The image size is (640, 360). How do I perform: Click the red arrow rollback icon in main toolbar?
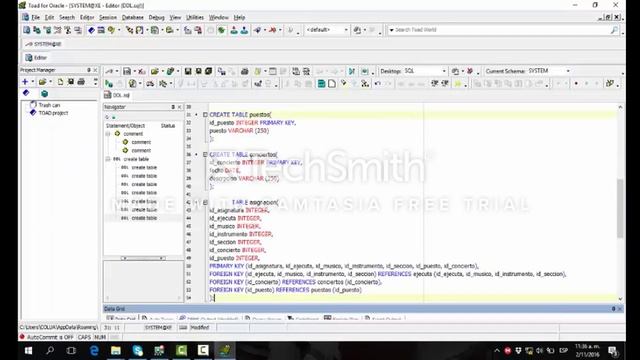pyautogui.click(x=272, y=30)
